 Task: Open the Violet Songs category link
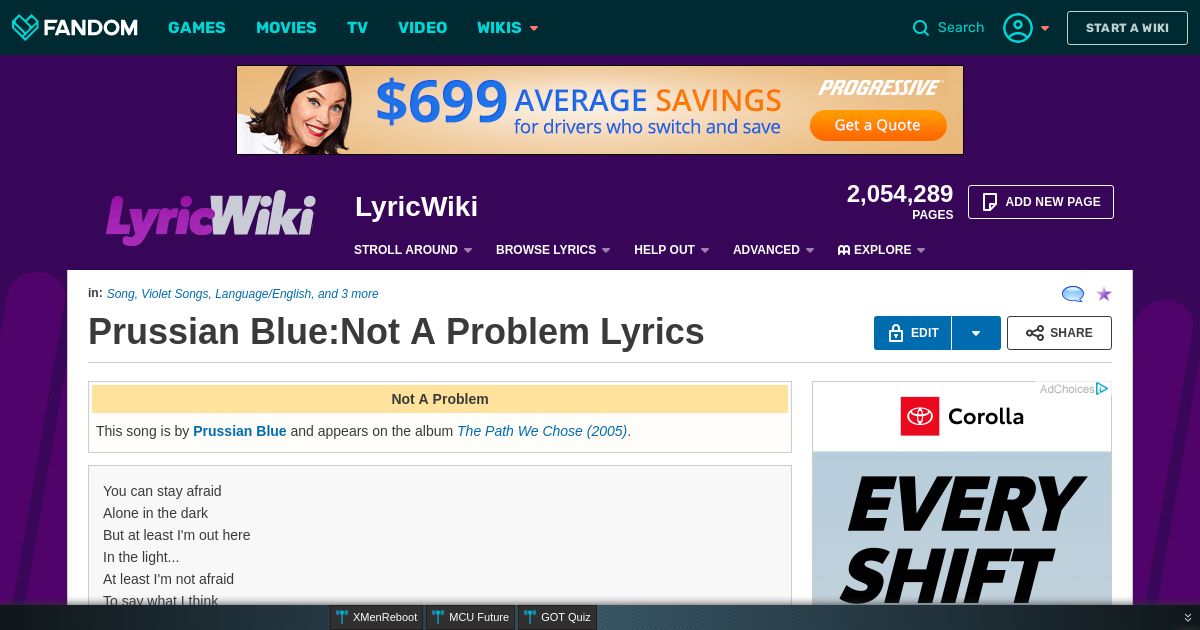[x=175, y=294]
